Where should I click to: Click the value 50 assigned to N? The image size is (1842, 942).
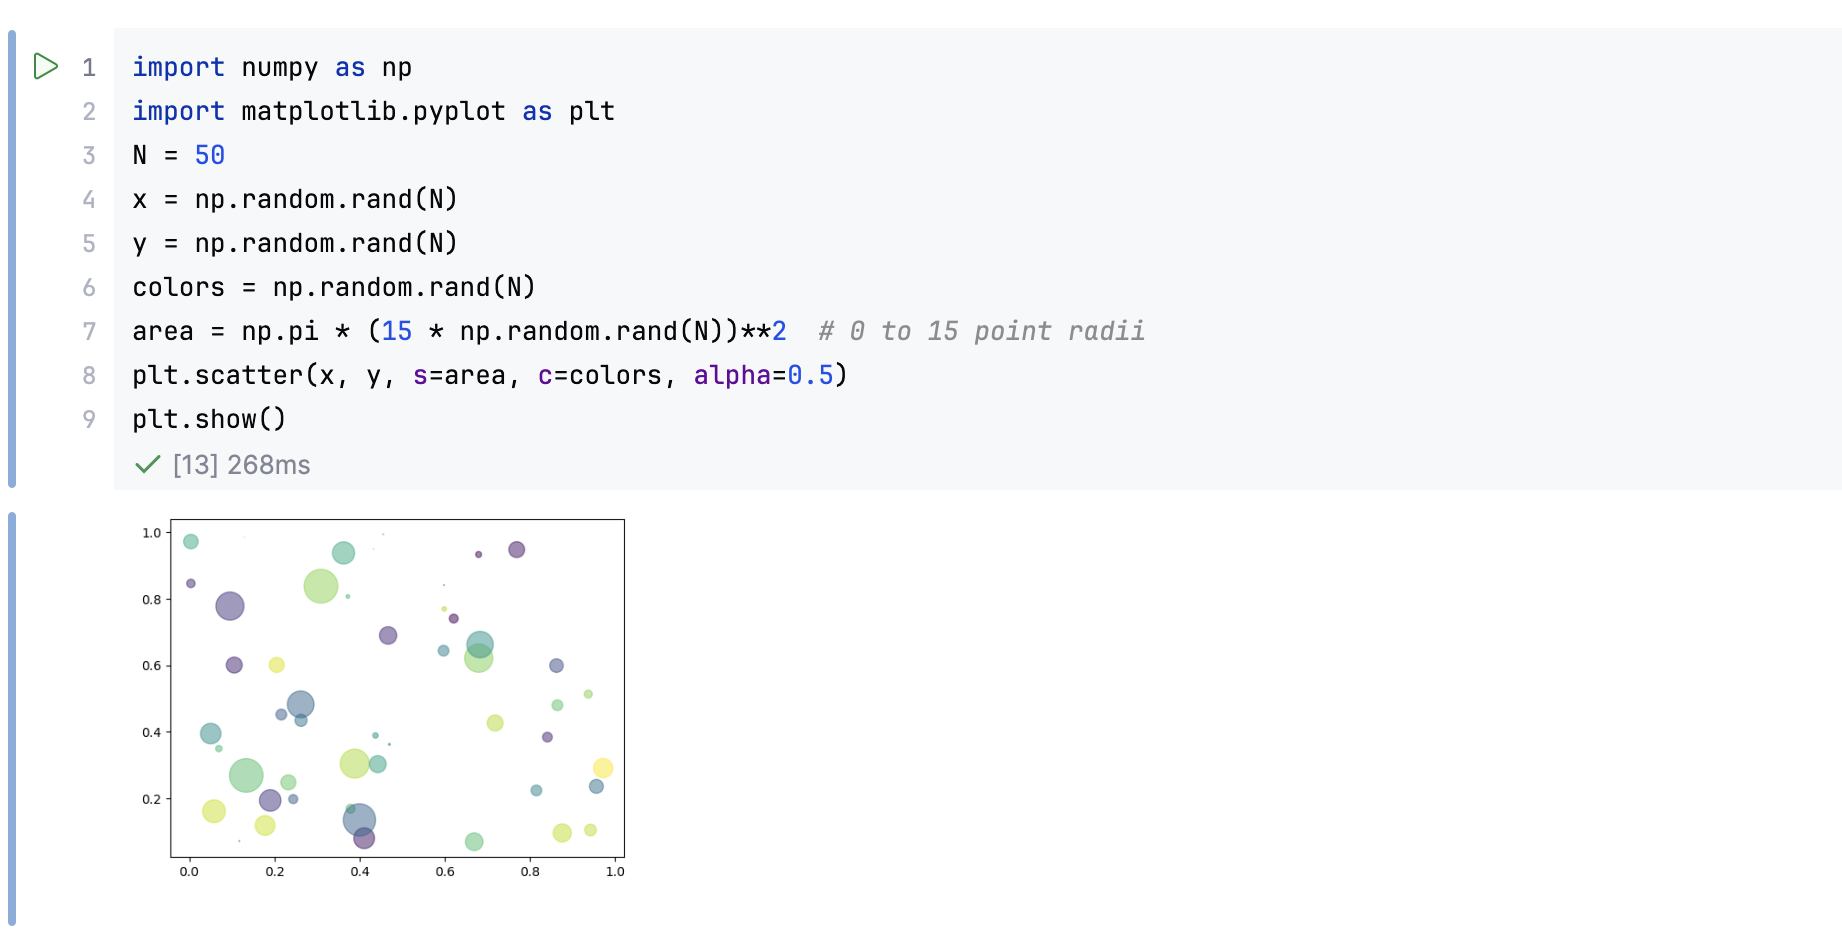coord(210,156)
